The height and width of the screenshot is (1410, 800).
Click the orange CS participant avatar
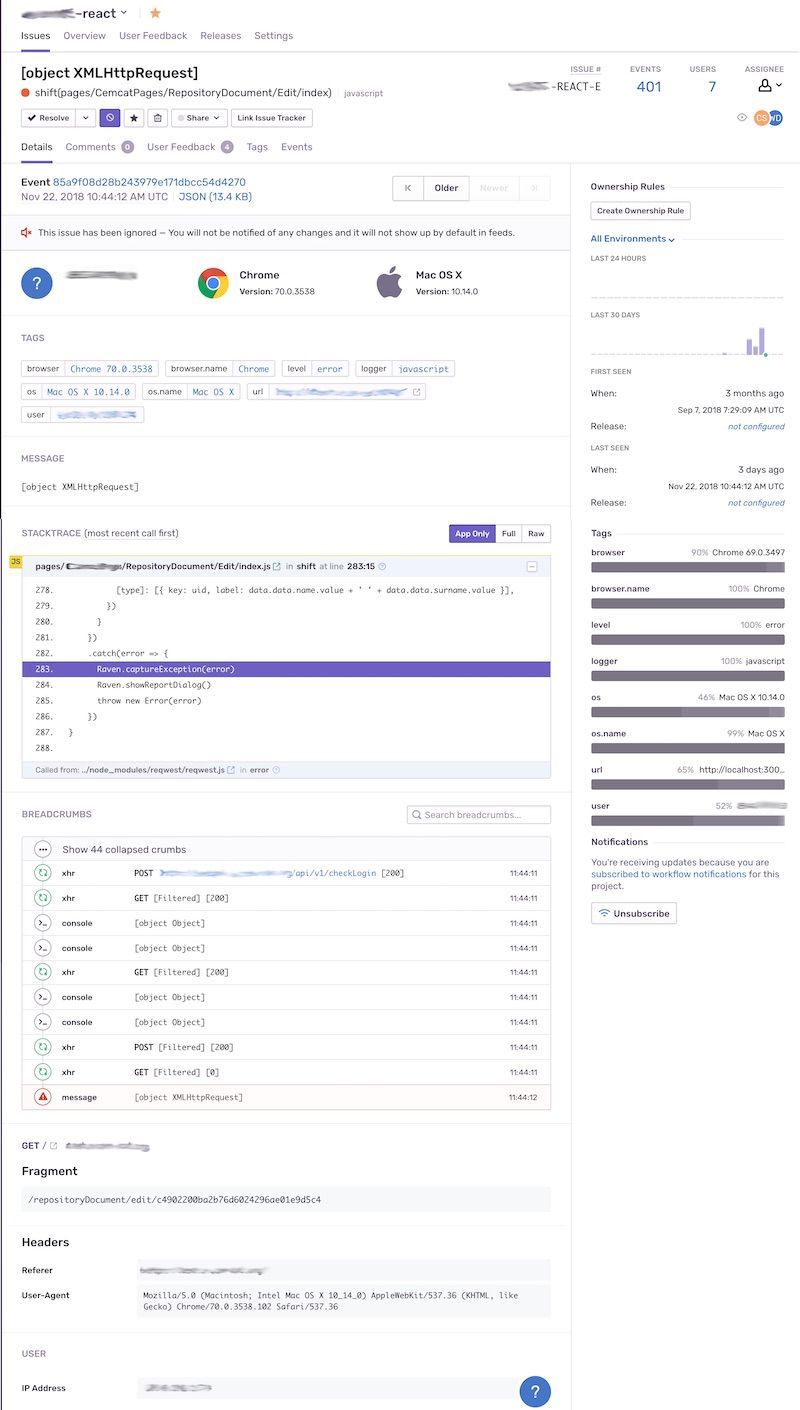coord(762,118)
